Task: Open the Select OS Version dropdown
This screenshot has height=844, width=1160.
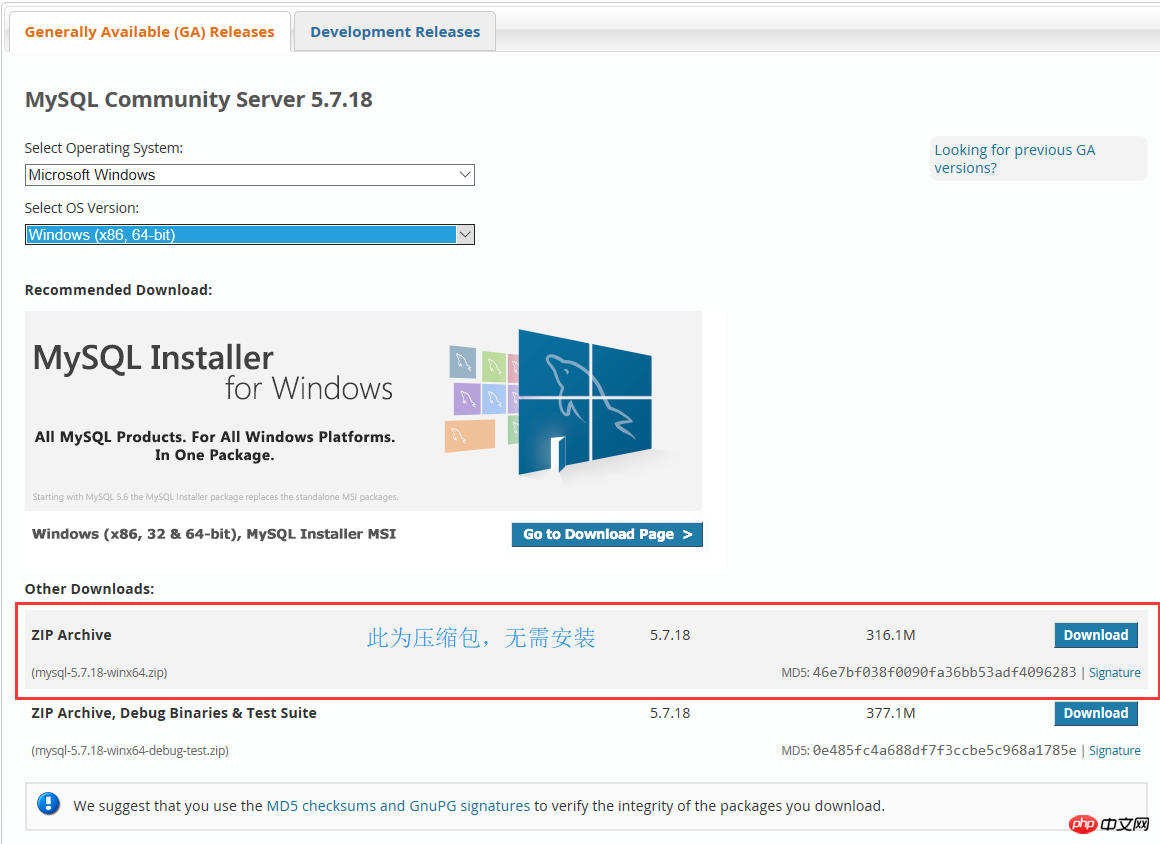Action: coord(250,234)
